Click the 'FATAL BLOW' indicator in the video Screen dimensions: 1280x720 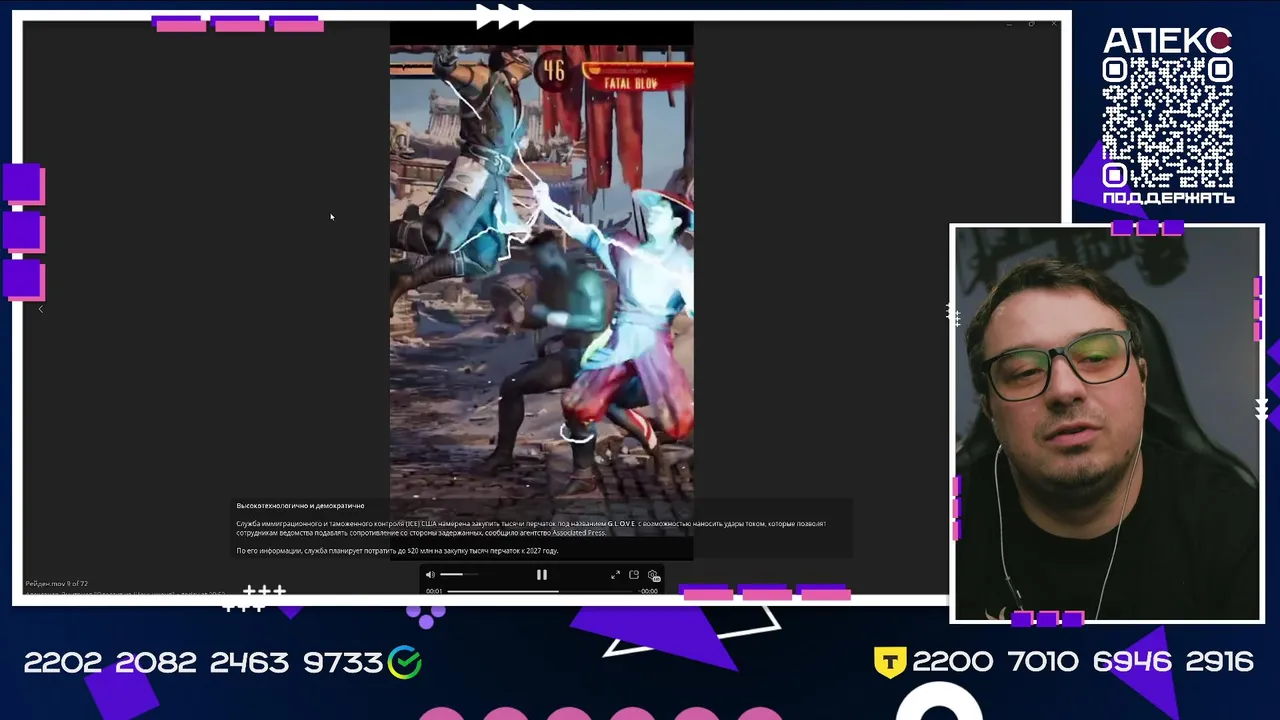coord(631,84)
